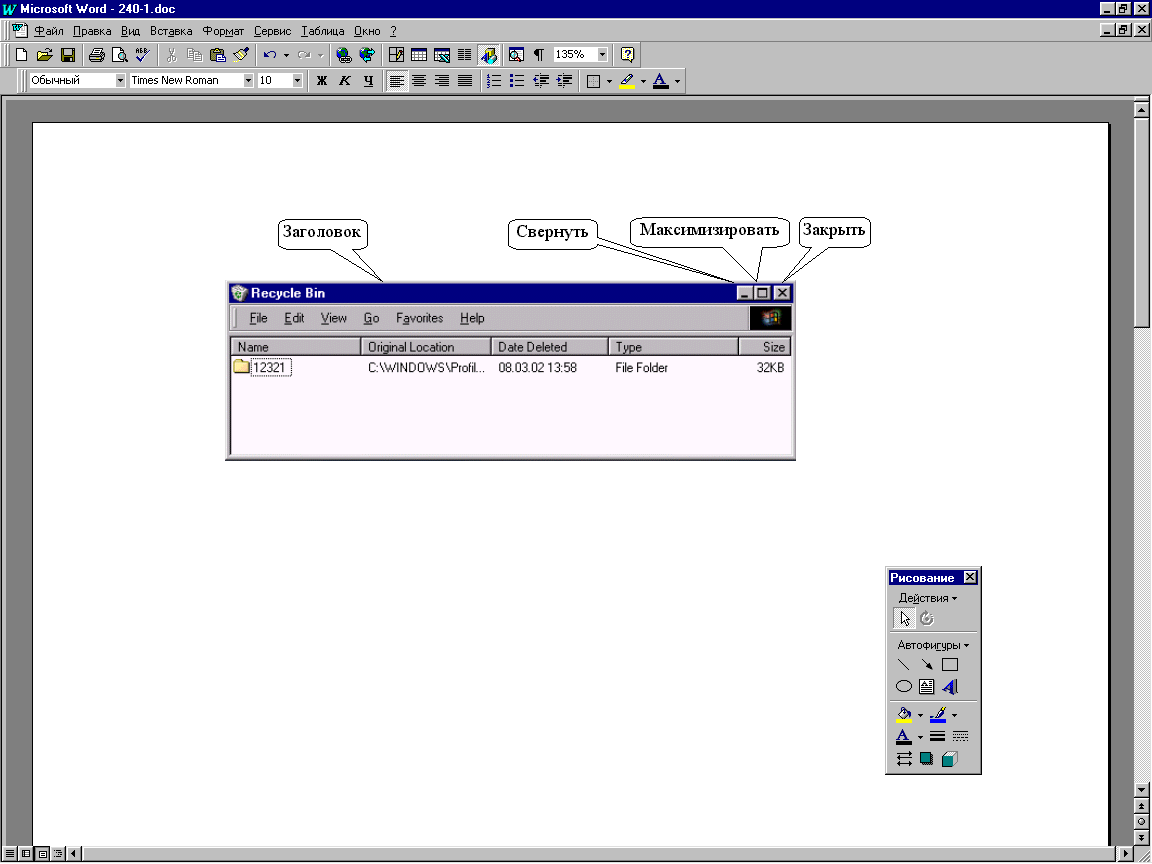Click the Insert Table icon
The width and height of the screenshot is (1152, 864).
pos(419,54)
